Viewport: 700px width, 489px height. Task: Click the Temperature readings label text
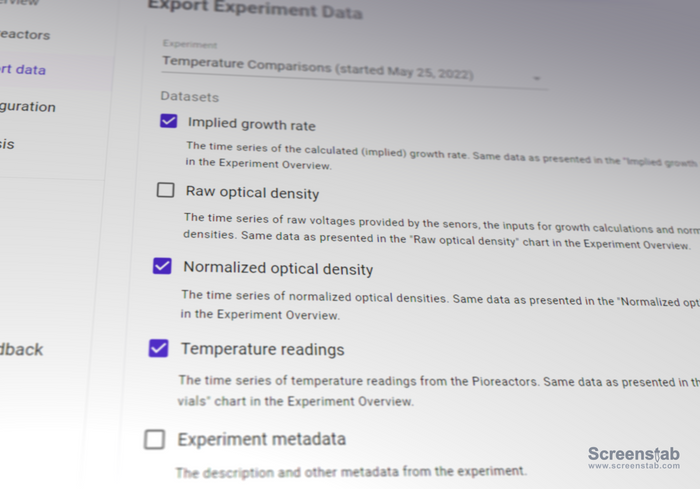262,350
